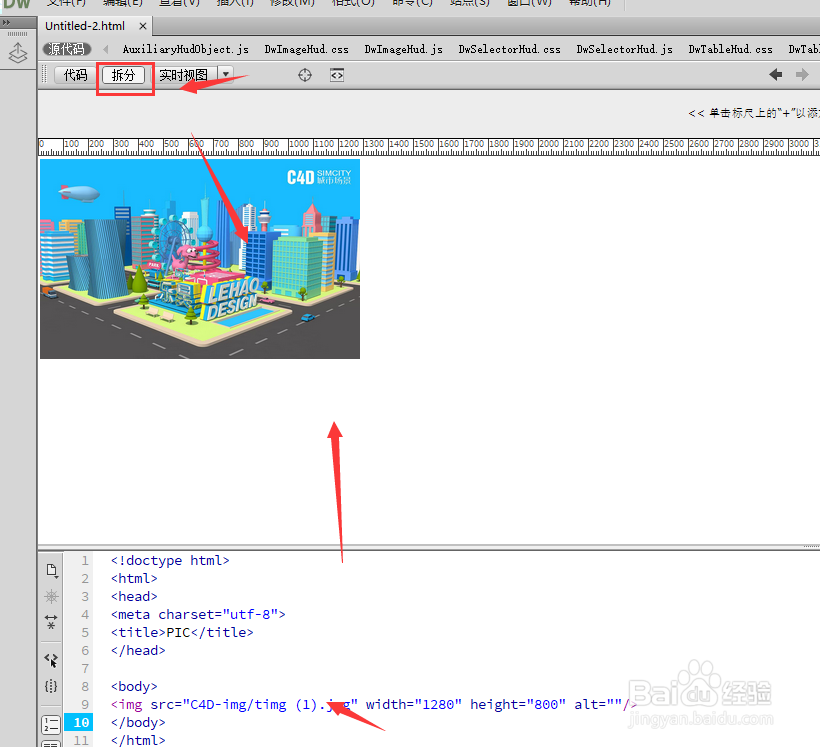Click the <!doctype html> code line
The height and width of the screenshot is (747, 820).
click(170, 561)
